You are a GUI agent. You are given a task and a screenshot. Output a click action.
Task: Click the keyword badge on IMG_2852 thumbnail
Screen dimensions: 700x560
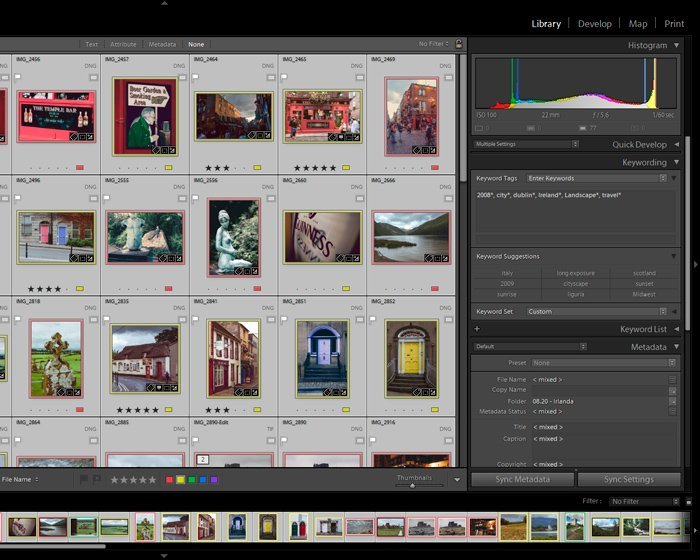pyautogui.click(x=417, y=392)
